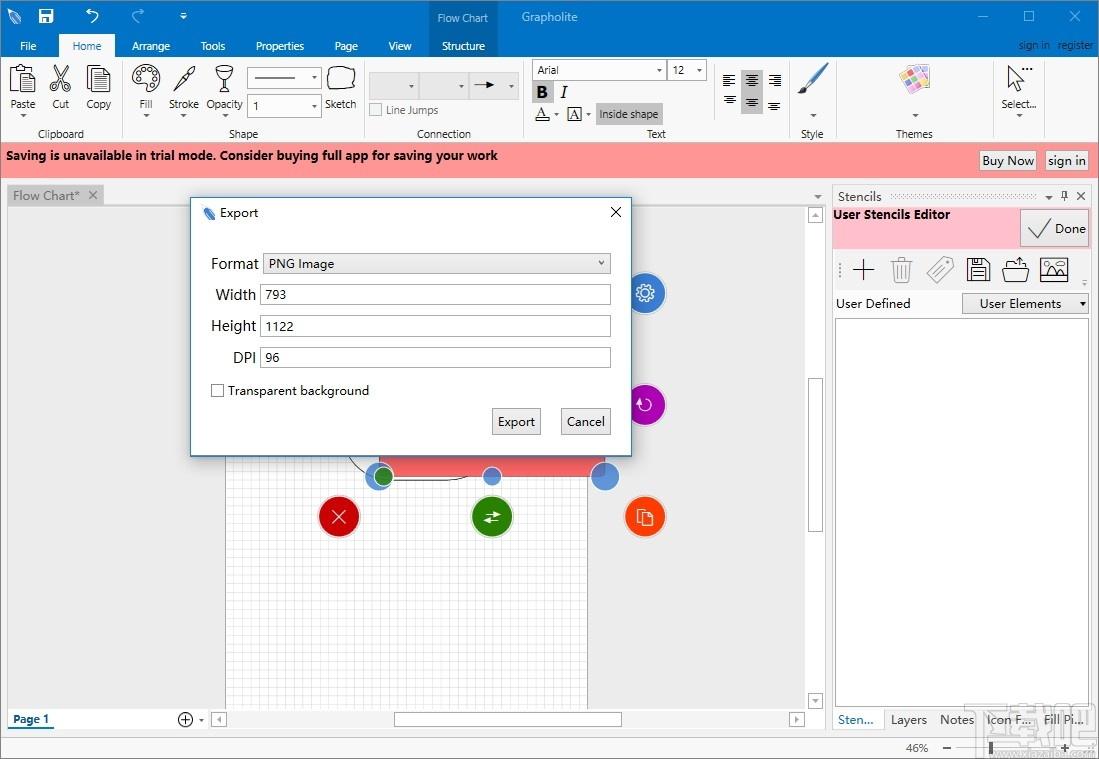Screen dimensions: 1099x759
Task: Open the Layers panel tab
Action: [908, 720]
